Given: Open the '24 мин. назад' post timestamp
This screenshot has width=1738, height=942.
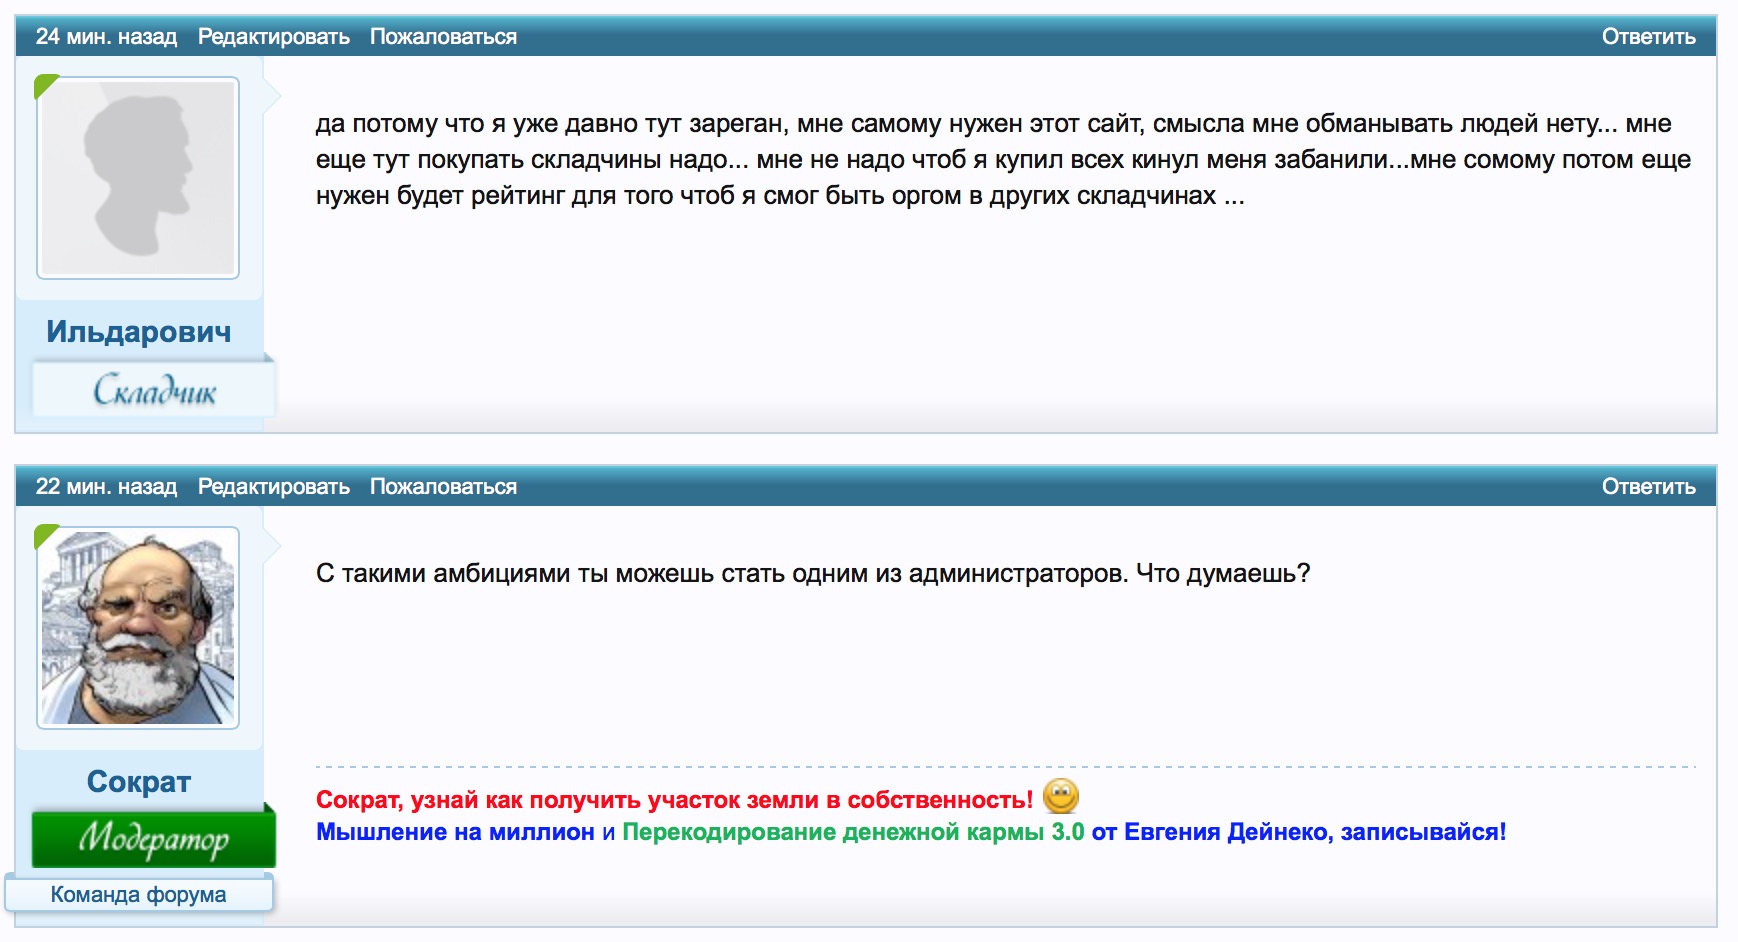Looking at the screenshot, I should point(106,37).
